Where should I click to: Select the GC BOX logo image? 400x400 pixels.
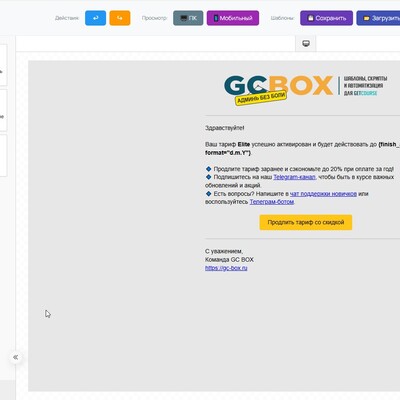[x=306, y=89]
